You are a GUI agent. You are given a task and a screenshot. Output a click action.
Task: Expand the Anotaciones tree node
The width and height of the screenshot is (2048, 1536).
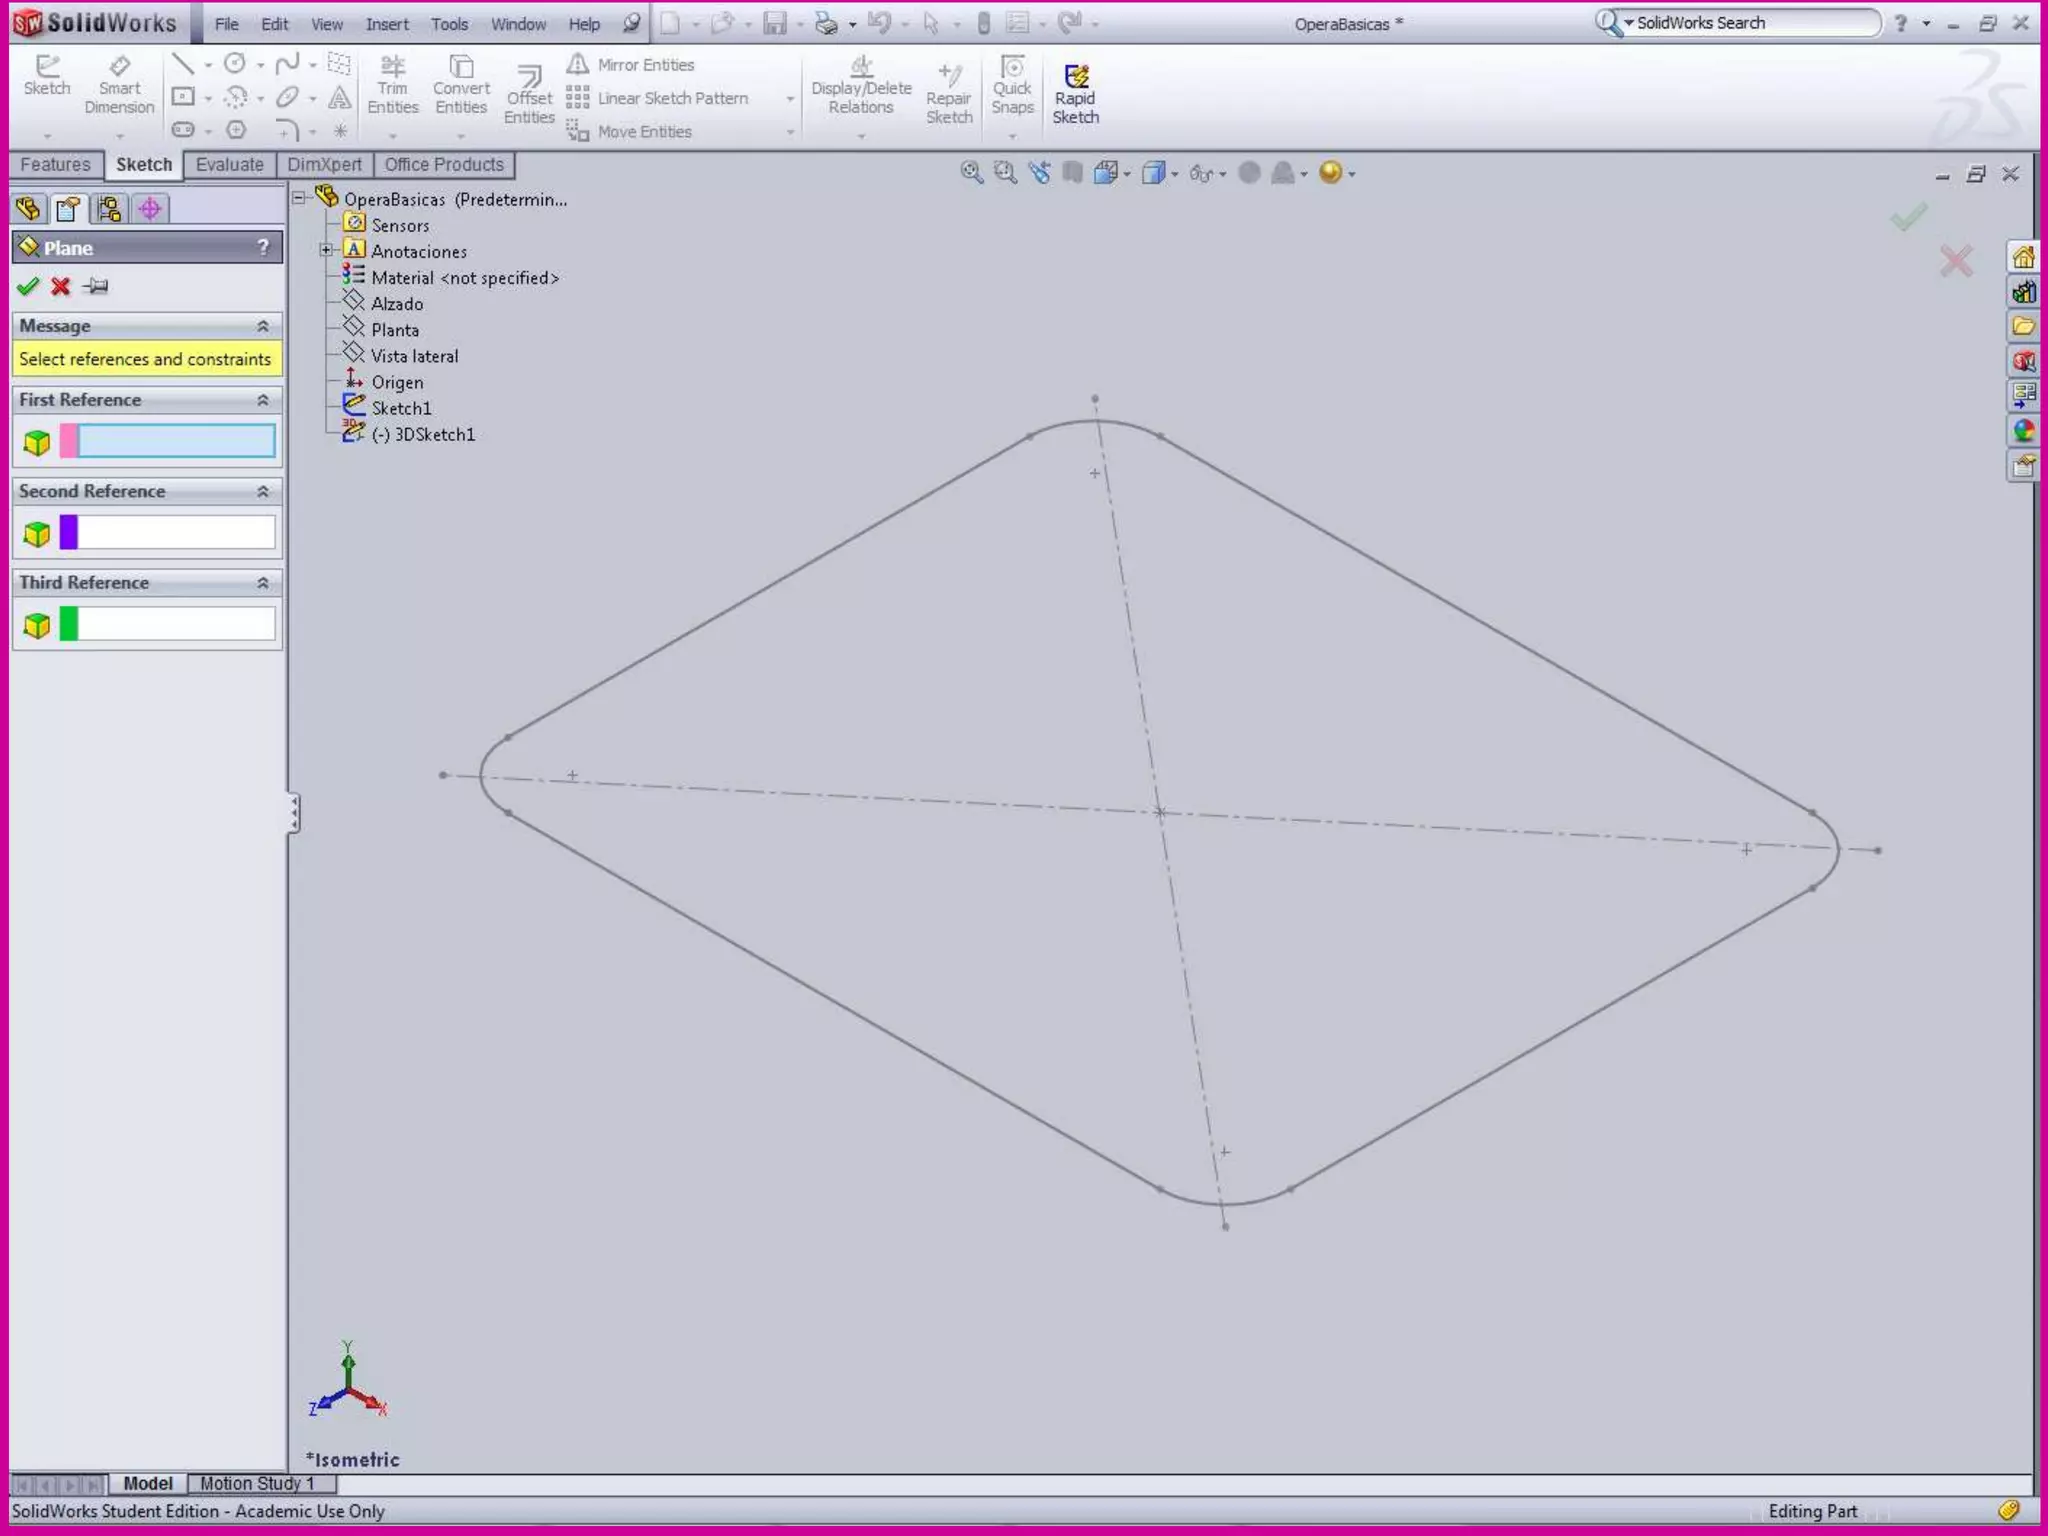(326, 250)
